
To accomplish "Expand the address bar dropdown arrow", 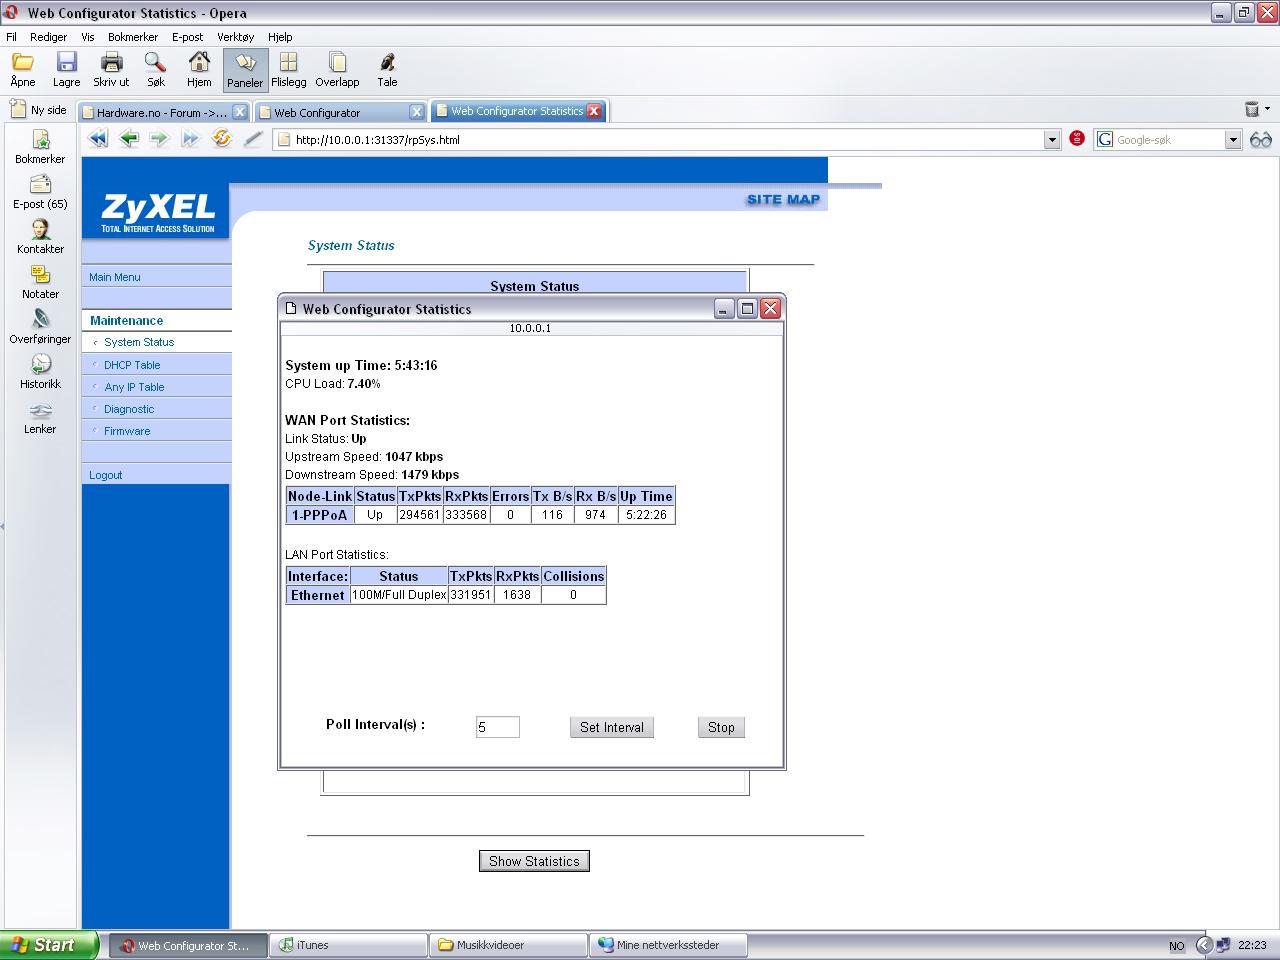I will click(1052, 140).
